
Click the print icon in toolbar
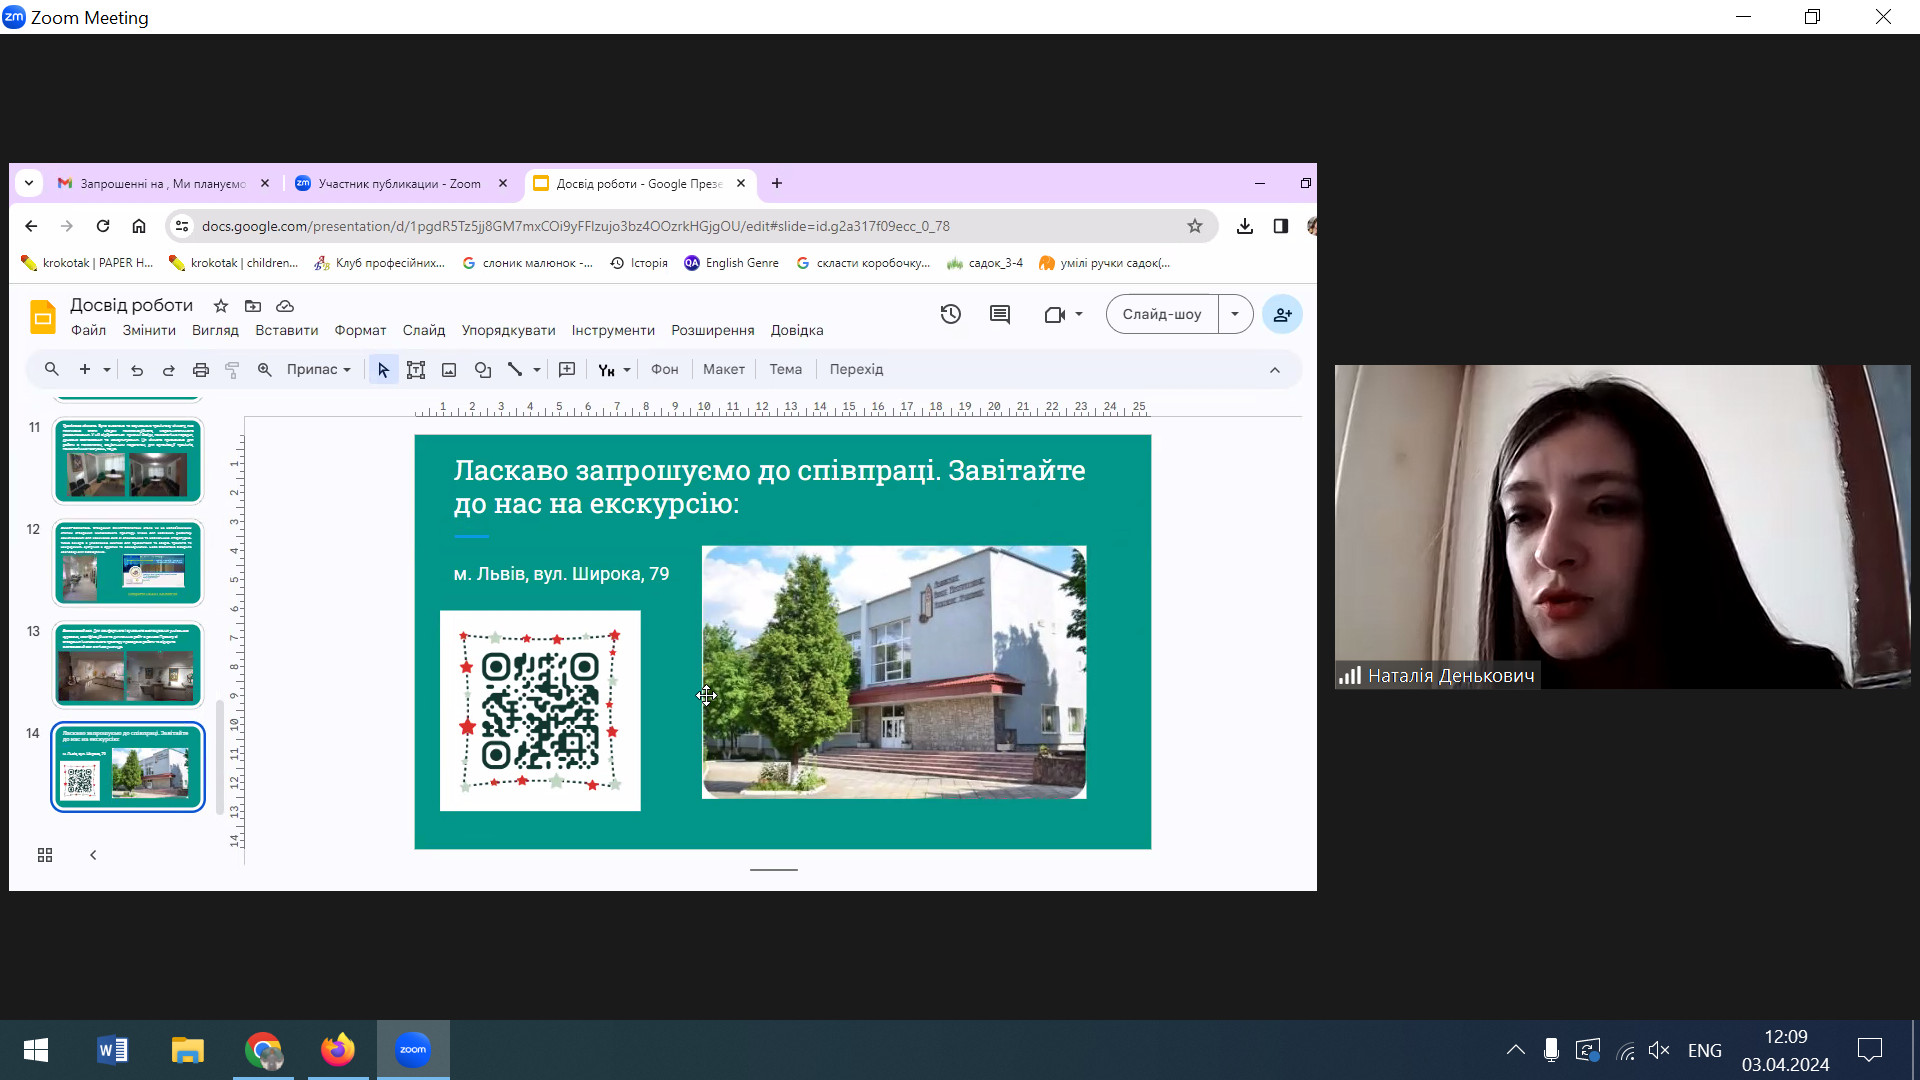200,370
